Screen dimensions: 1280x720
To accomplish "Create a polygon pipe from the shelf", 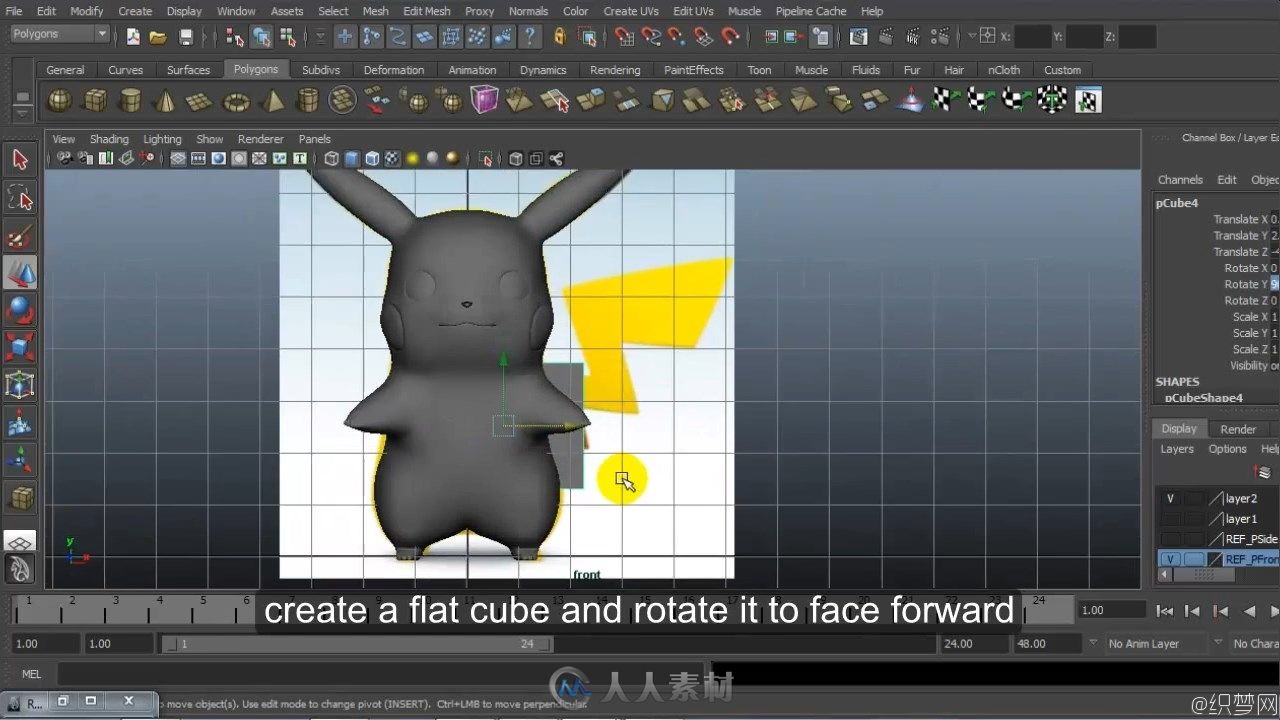I will pos(308,100).
